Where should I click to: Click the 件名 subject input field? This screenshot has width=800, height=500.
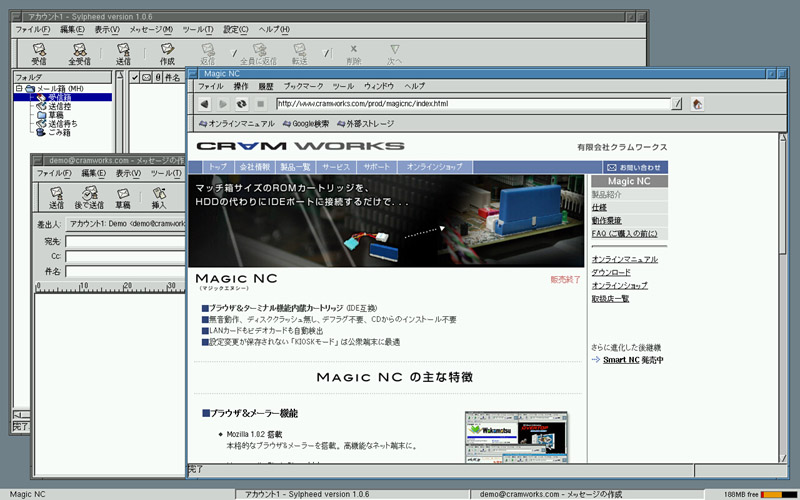pos(126,271)
